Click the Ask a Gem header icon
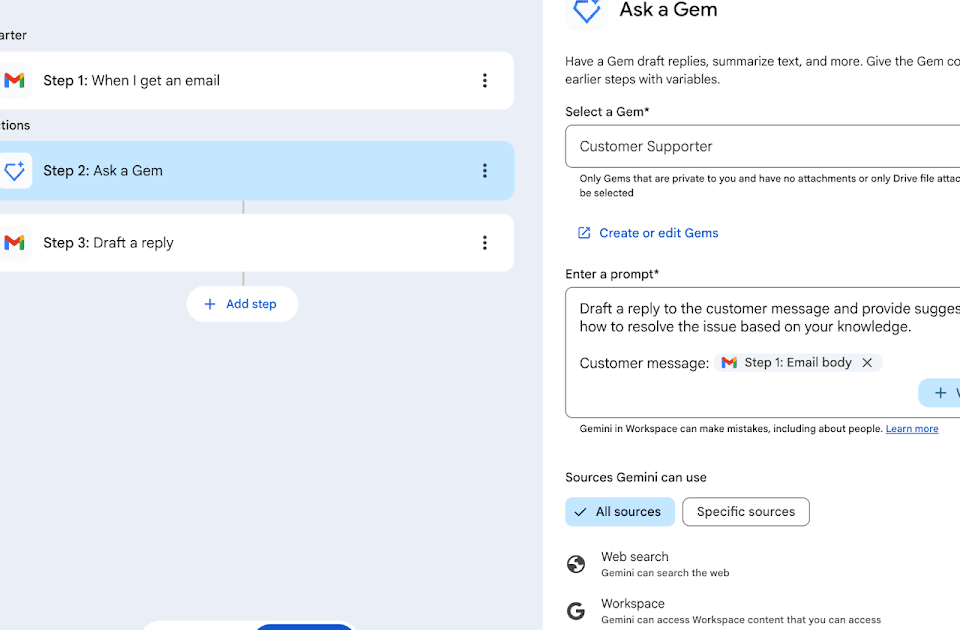The width and height of the screenshot is (960, 630). [x=587, y=12]
